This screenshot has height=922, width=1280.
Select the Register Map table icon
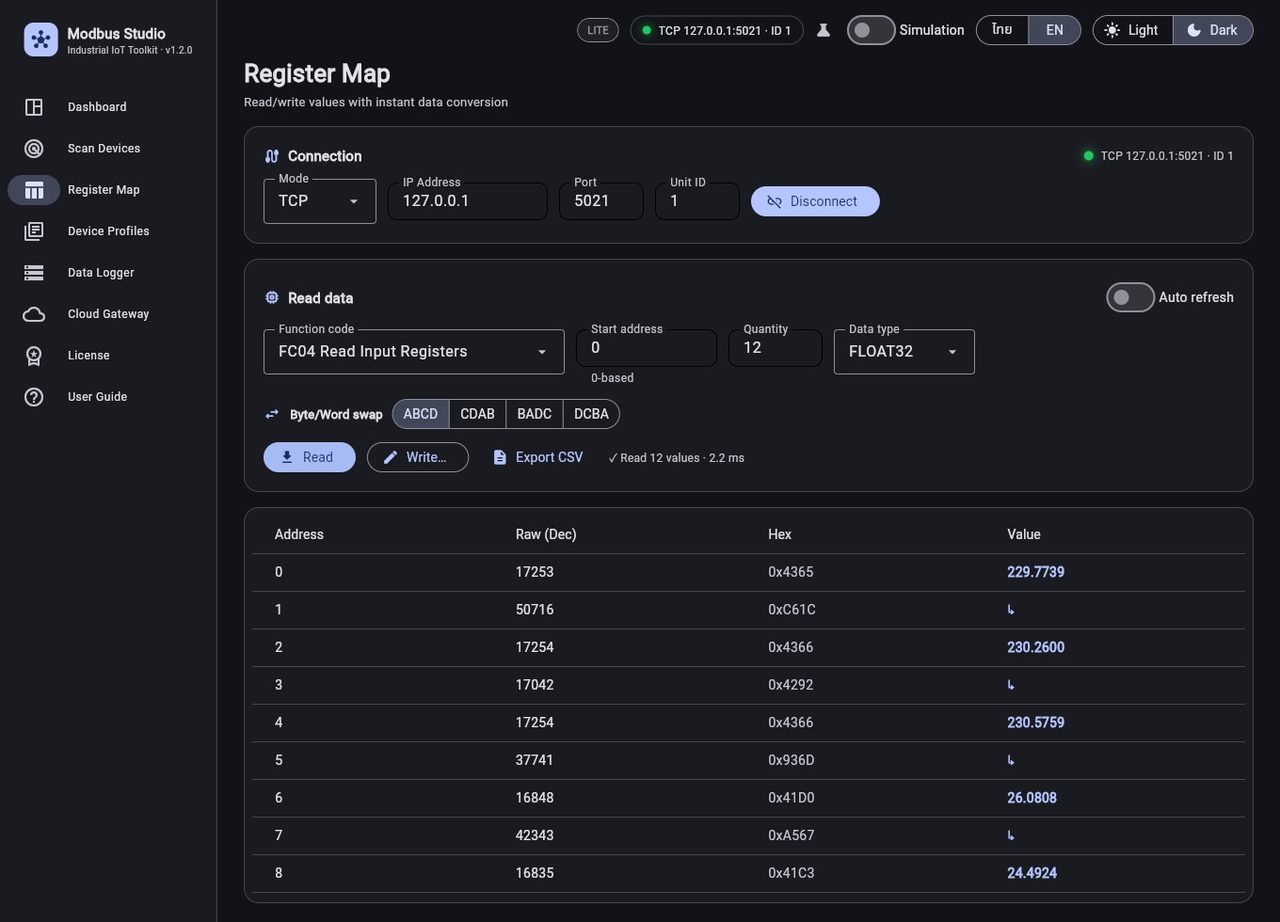34,190
